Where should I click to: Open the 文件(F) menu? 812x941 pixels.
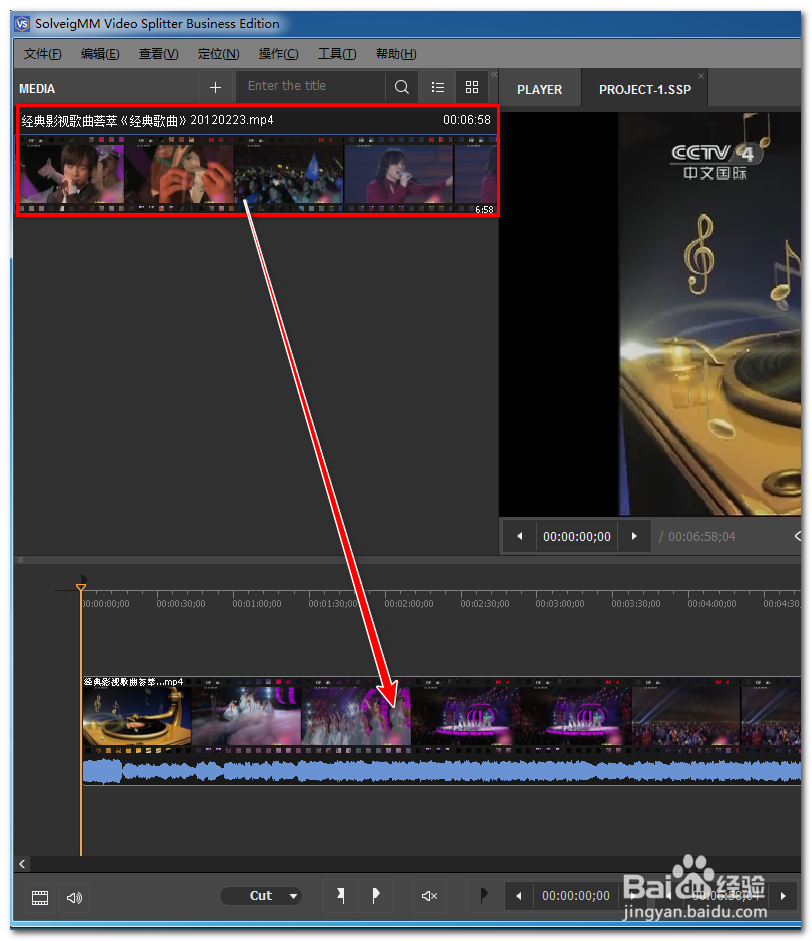[x=42, y=54]
